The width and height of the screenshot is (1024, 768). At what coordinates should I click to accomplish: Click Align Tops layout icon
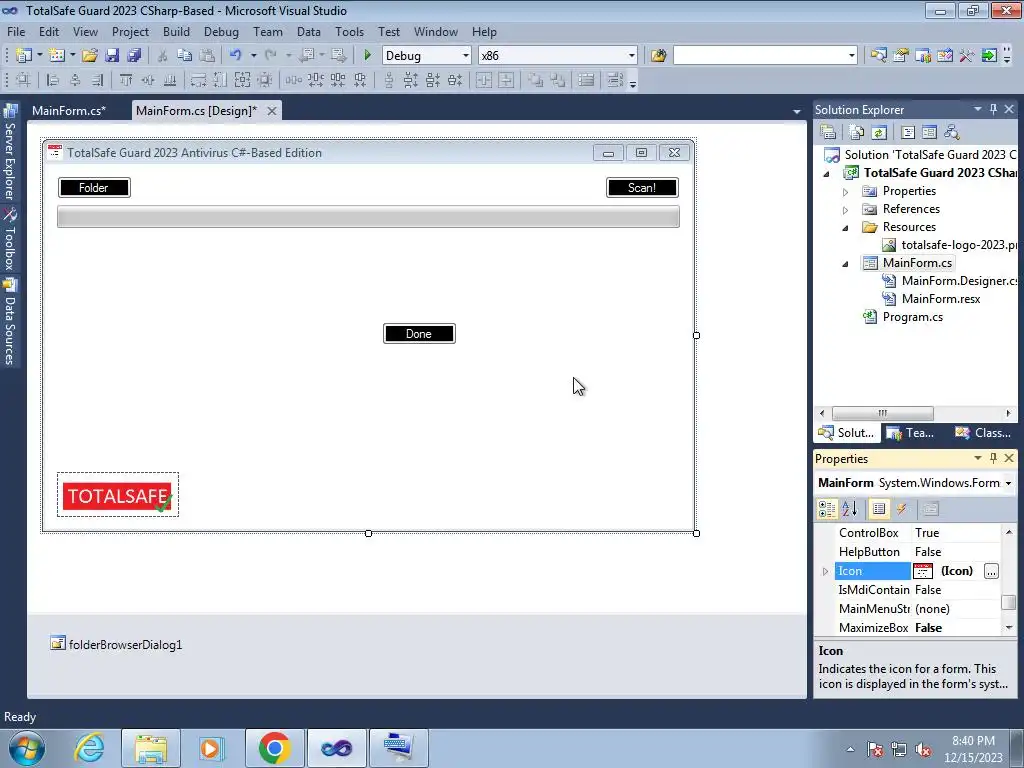tap(125, 80)
